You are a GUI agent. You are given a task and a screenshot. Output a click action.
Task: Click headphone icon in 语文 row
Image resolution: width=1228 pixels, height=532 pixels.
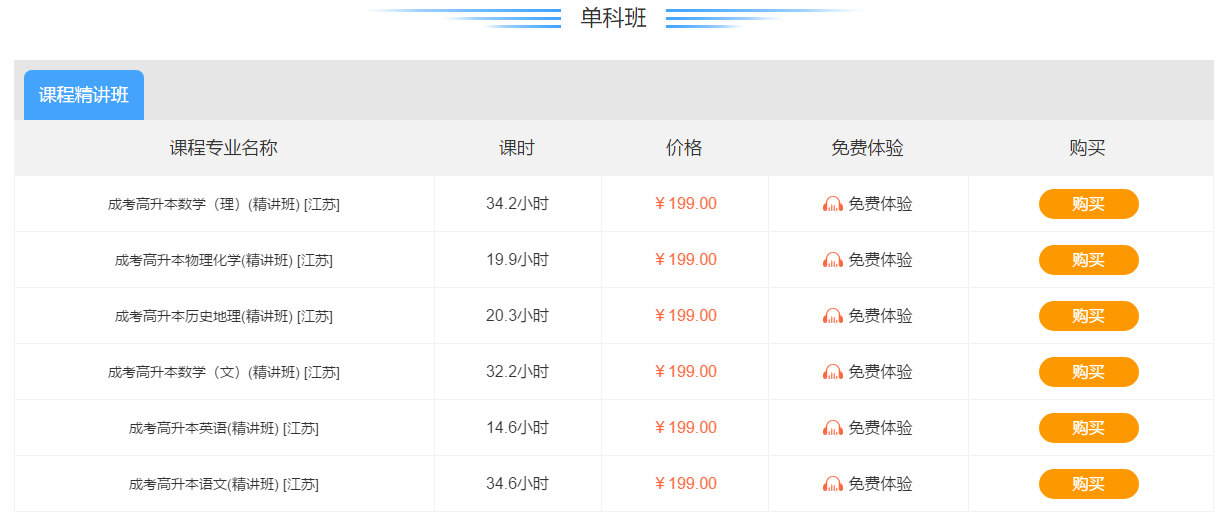(832, 484)
